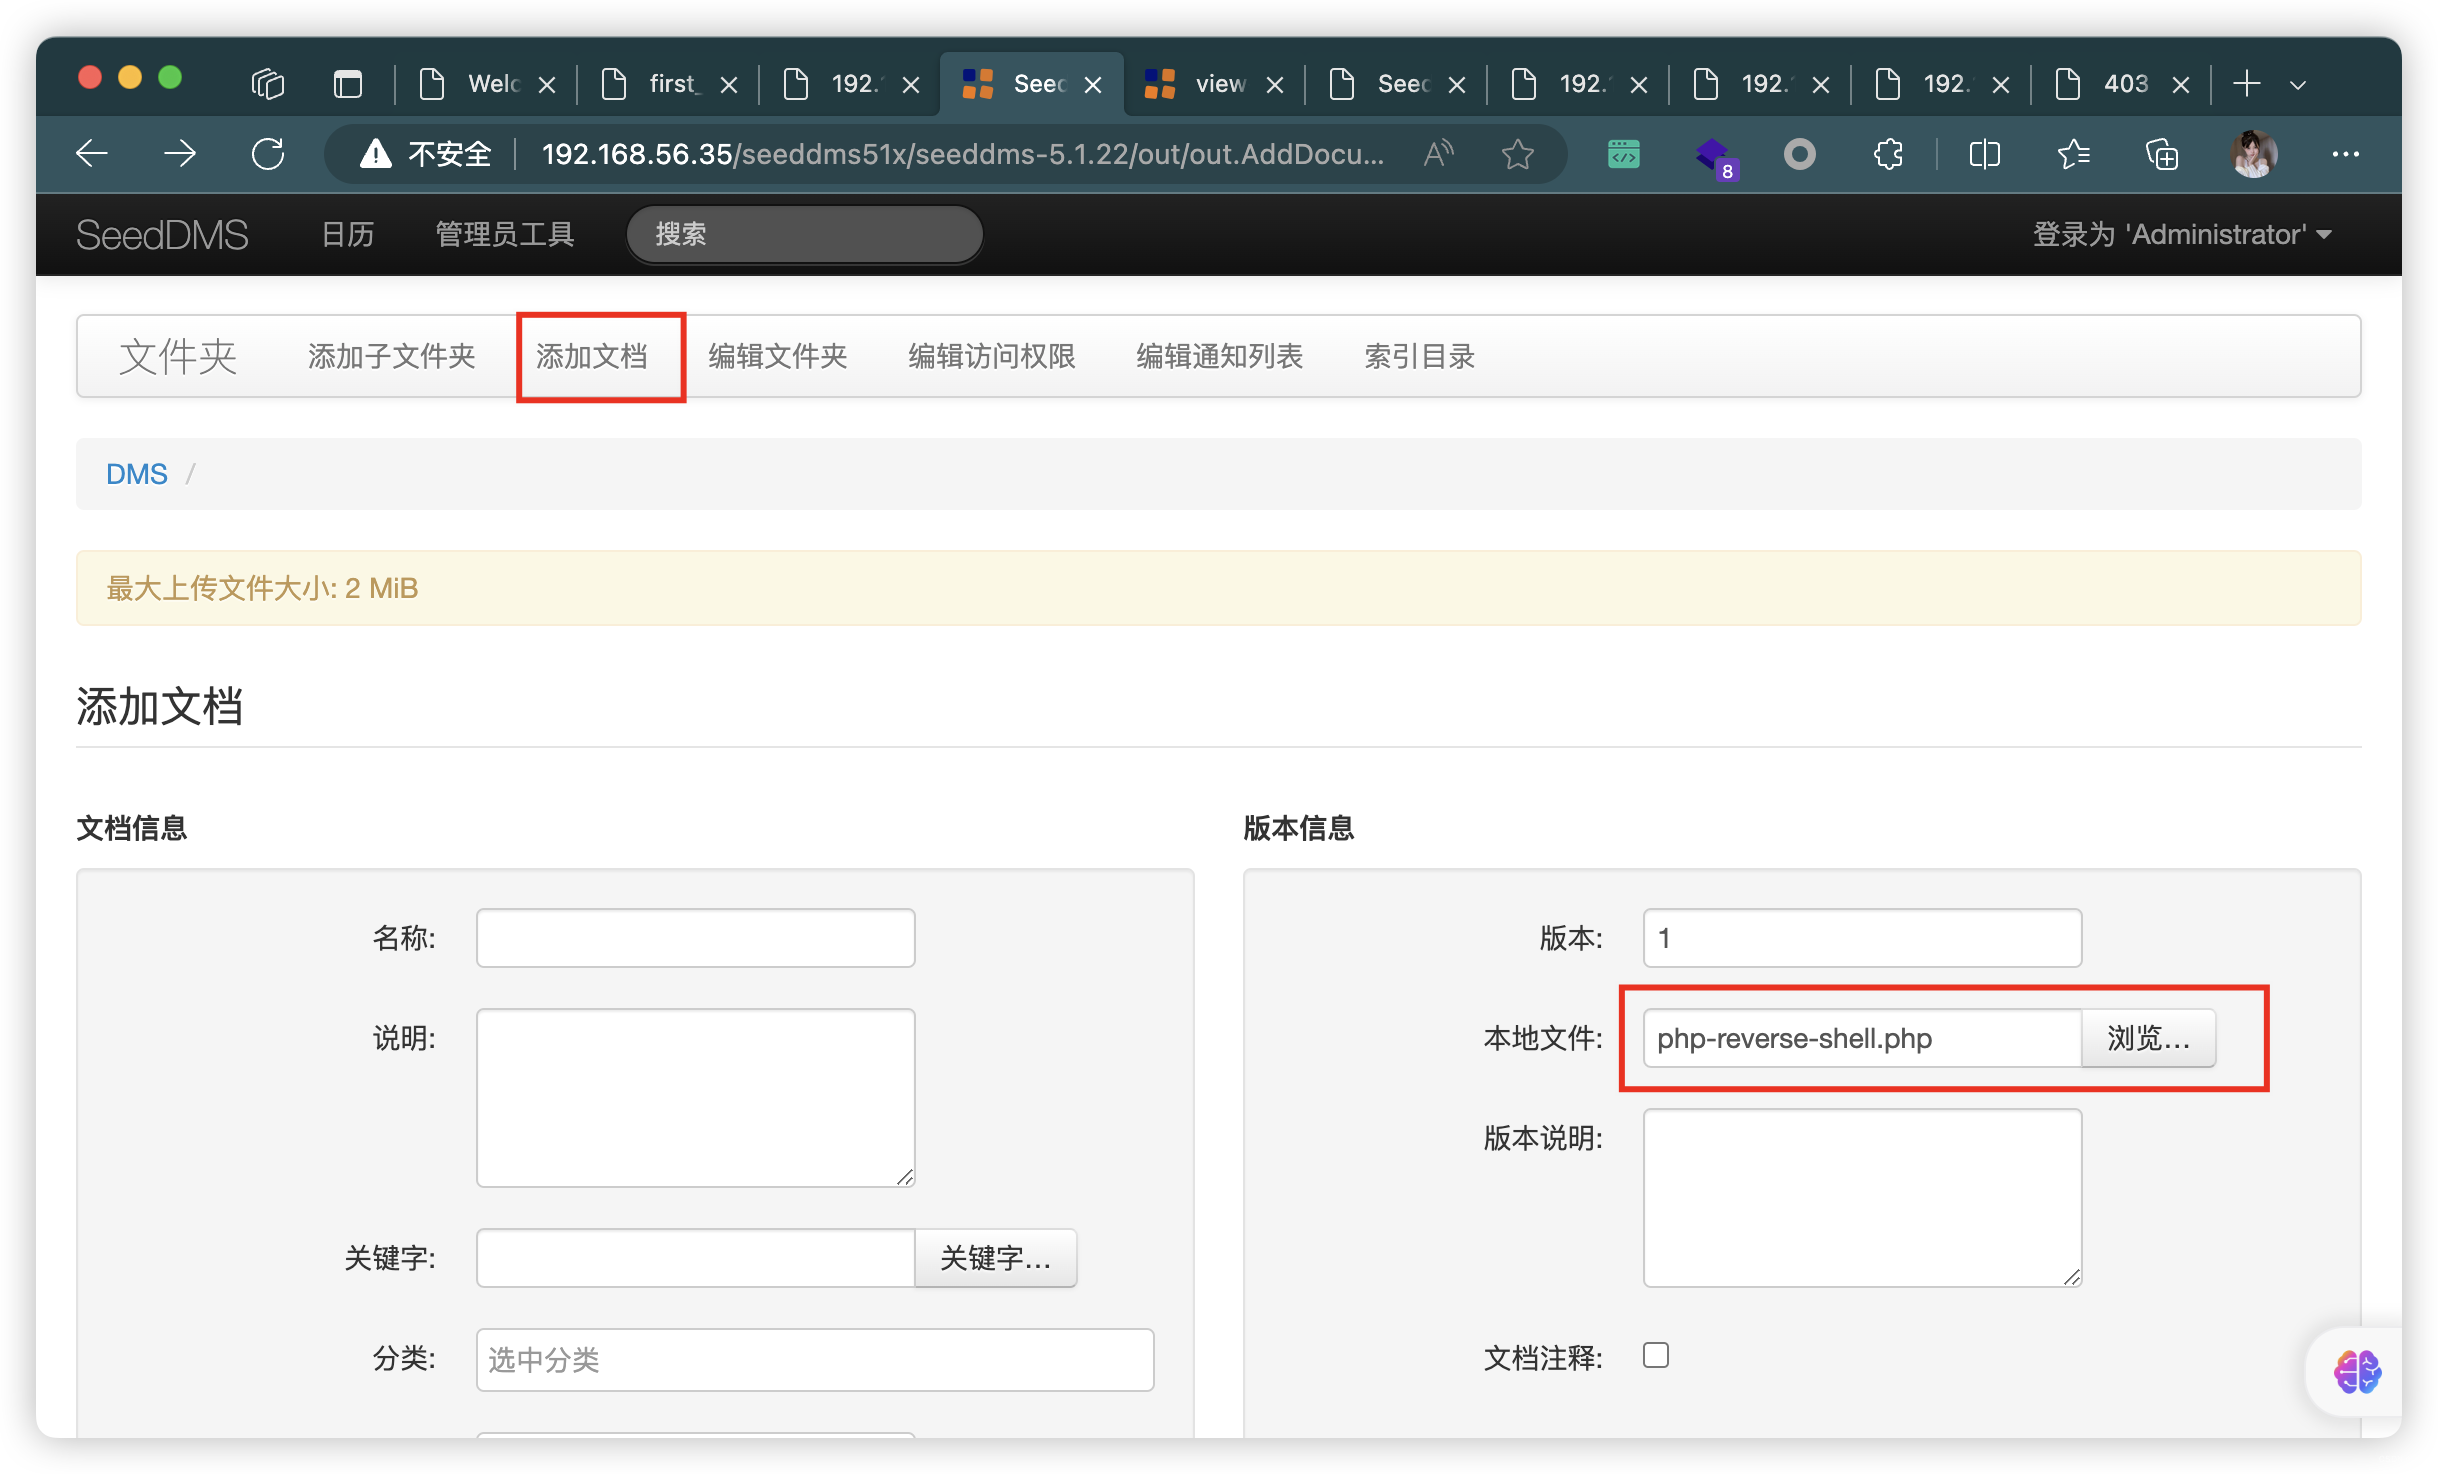Click the 本地文件 file name field
The height and width of the screenshot is (1474, 2438).
1863,1038
